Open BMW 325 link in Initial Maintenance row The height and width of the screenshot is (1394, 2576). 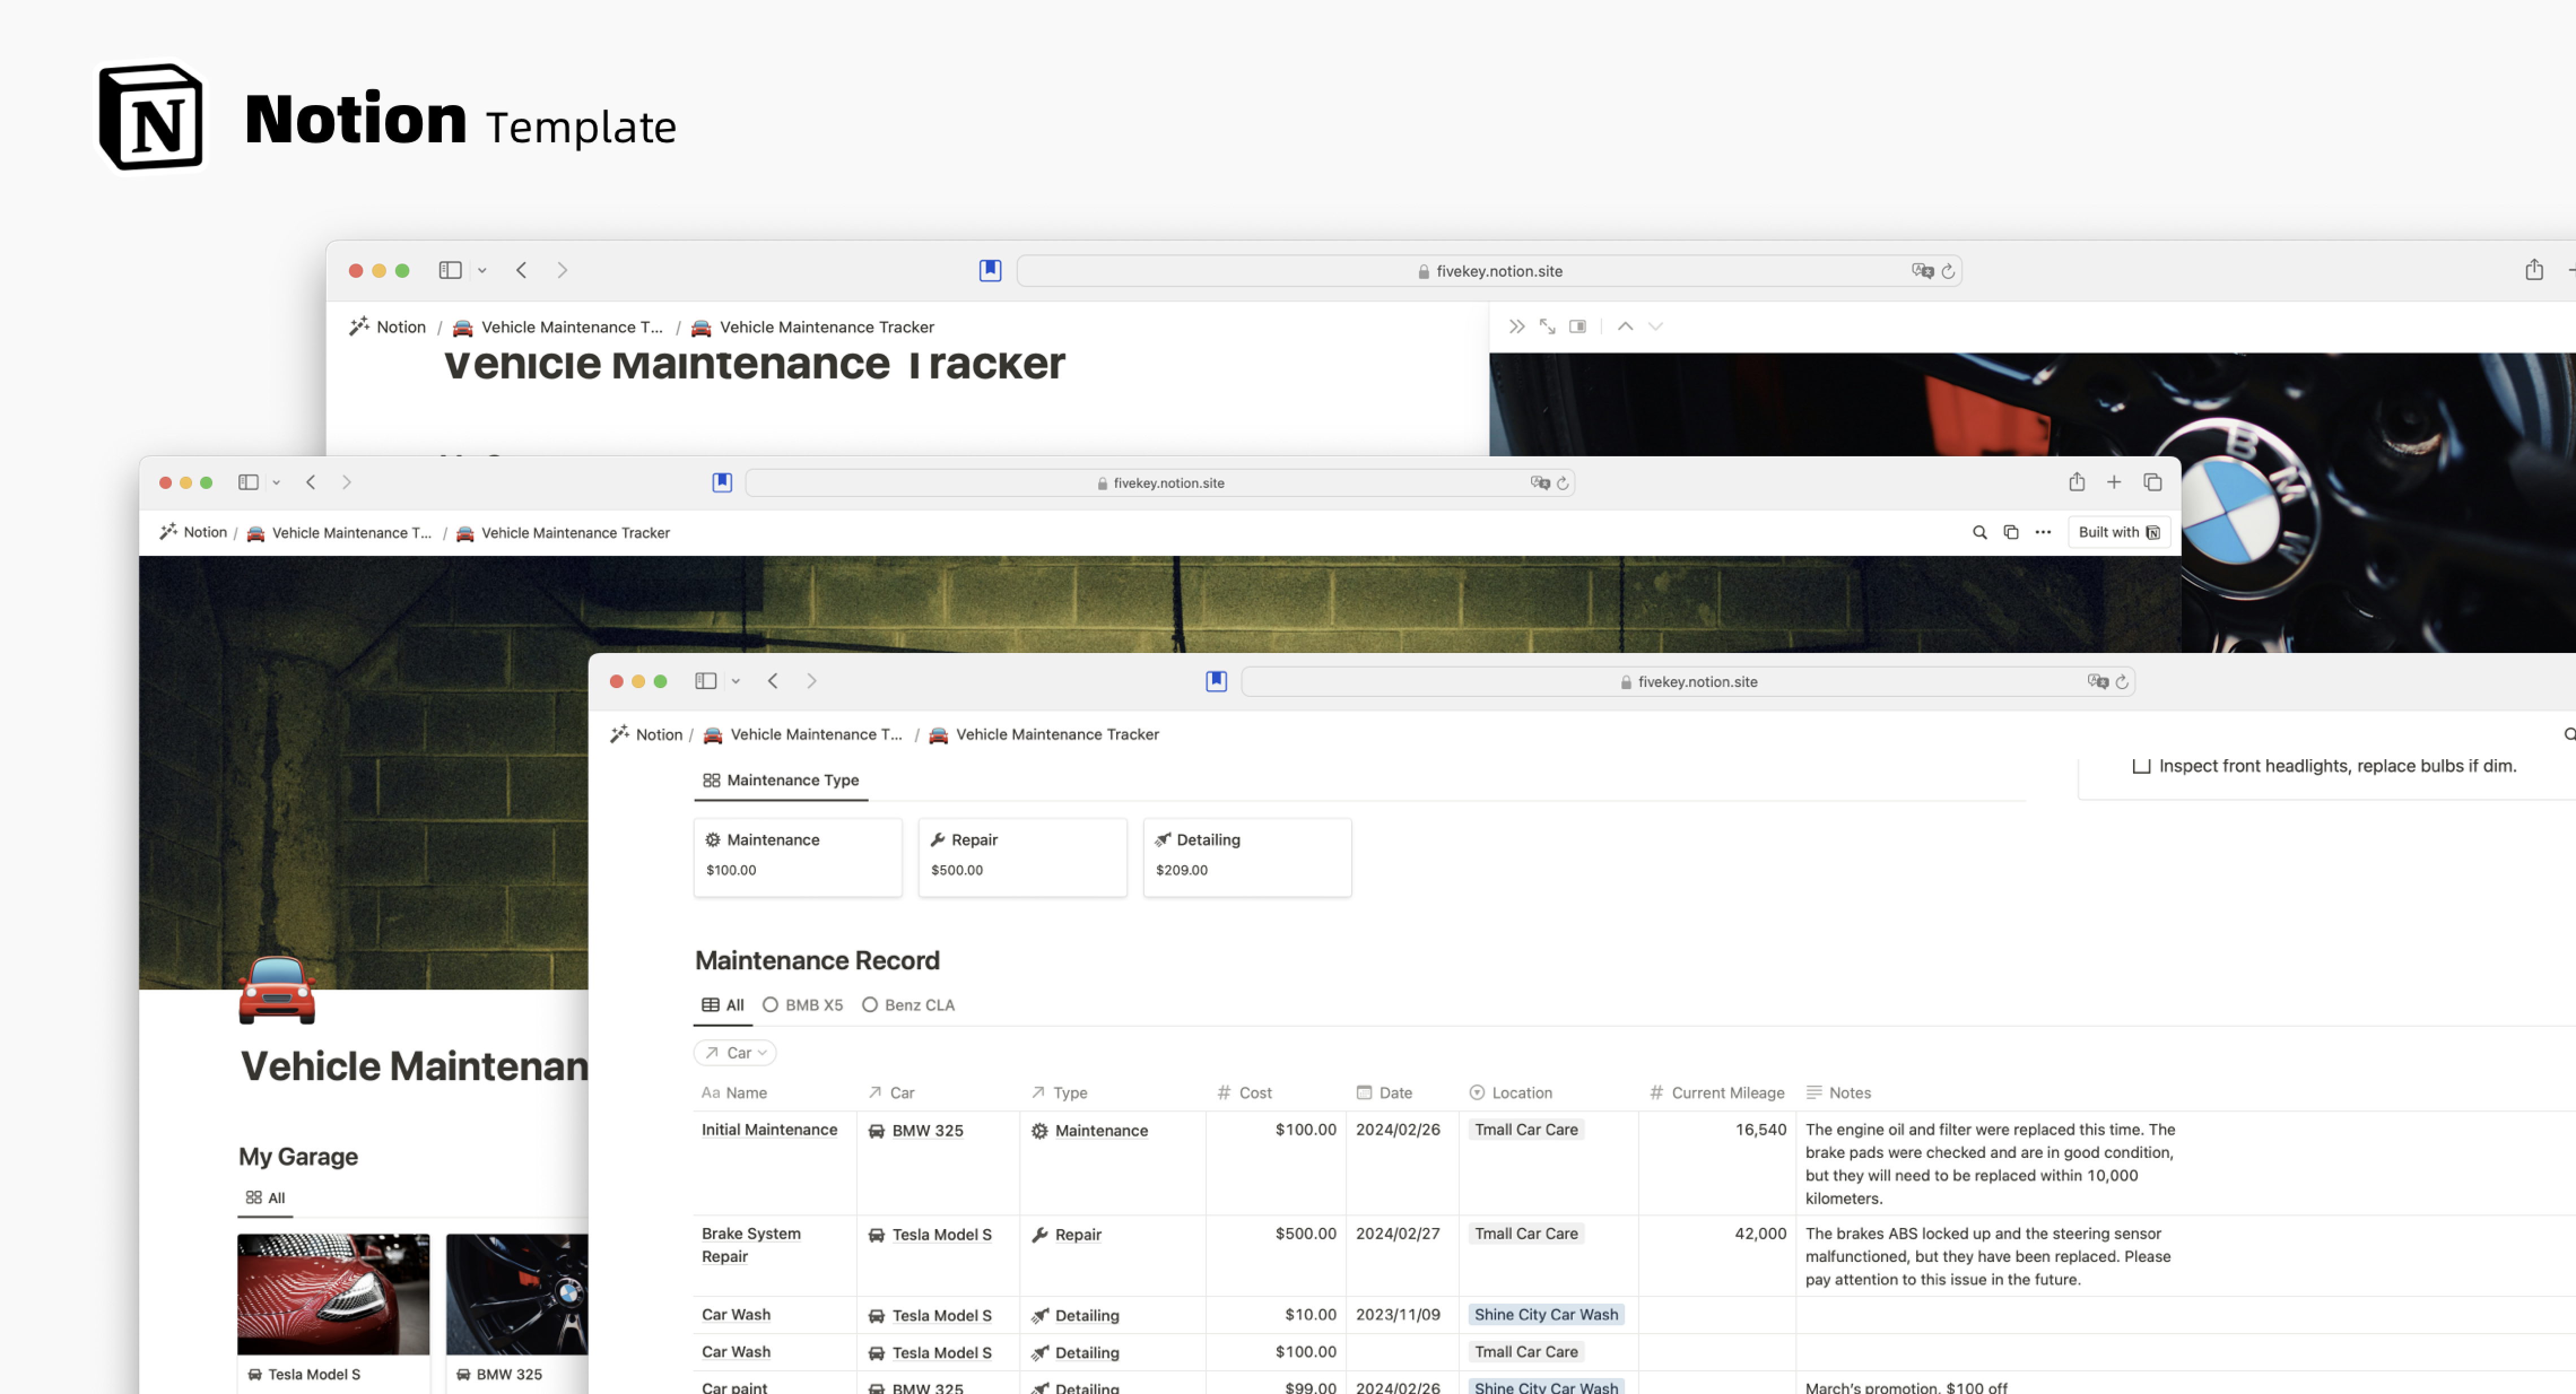pos(916,1131)
